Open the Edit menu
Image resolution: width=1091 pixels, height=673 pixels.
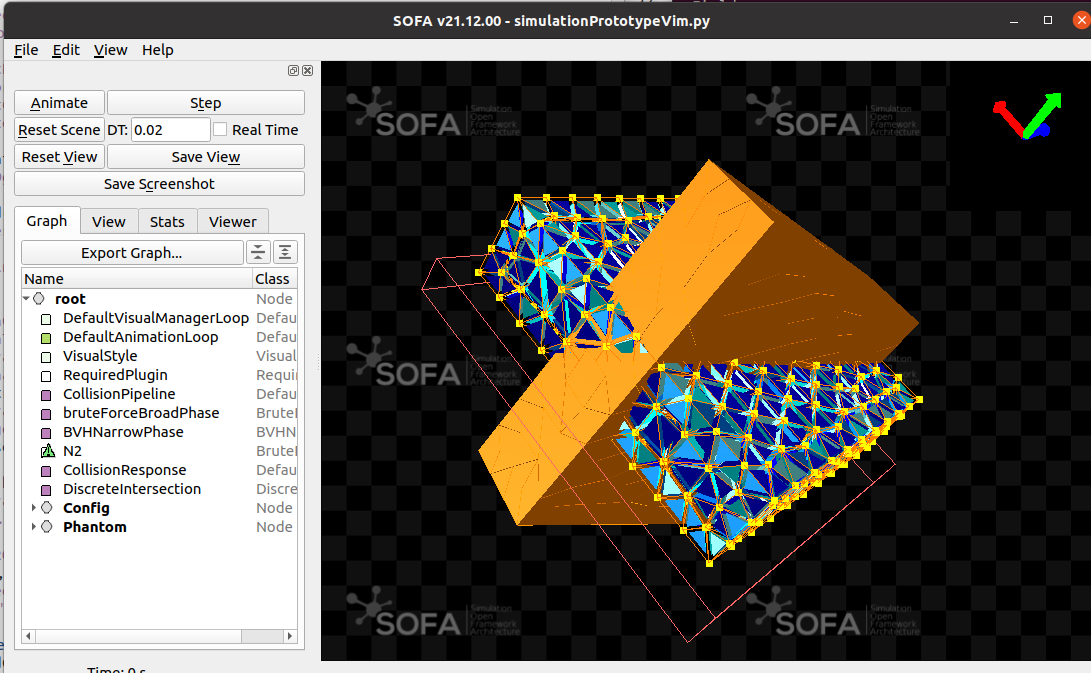tap(66, 49)
